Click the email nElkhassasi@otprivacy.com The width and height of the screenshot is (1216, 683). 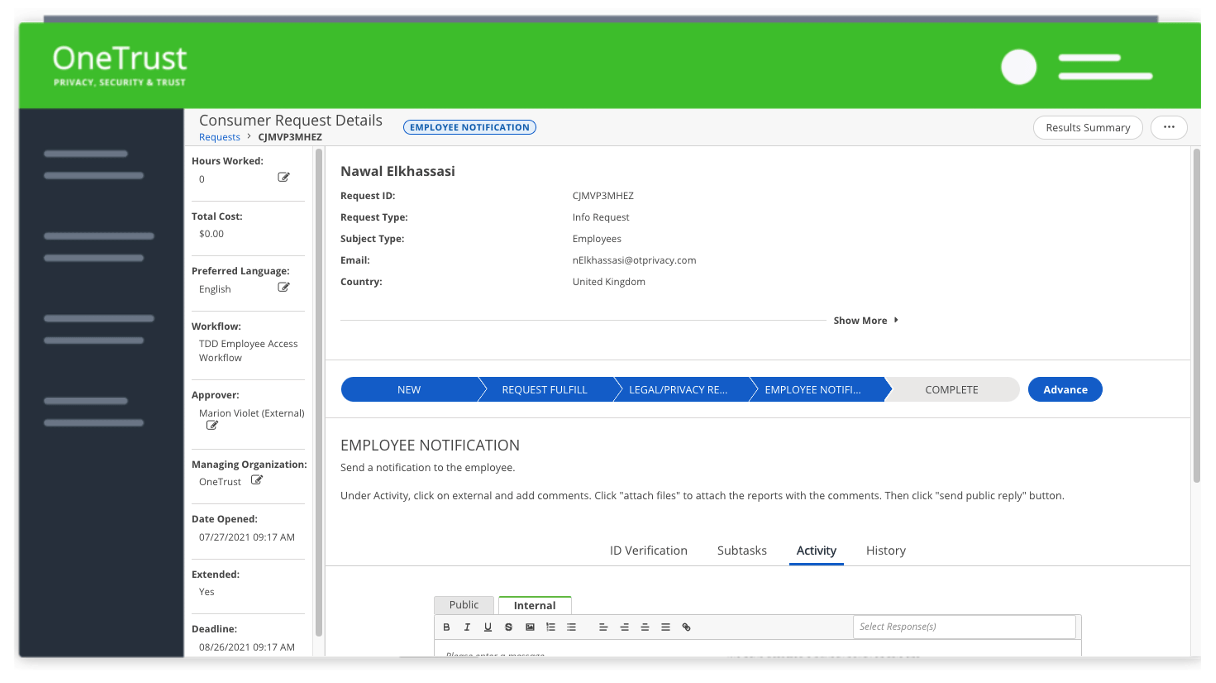(x=634, y=260)
